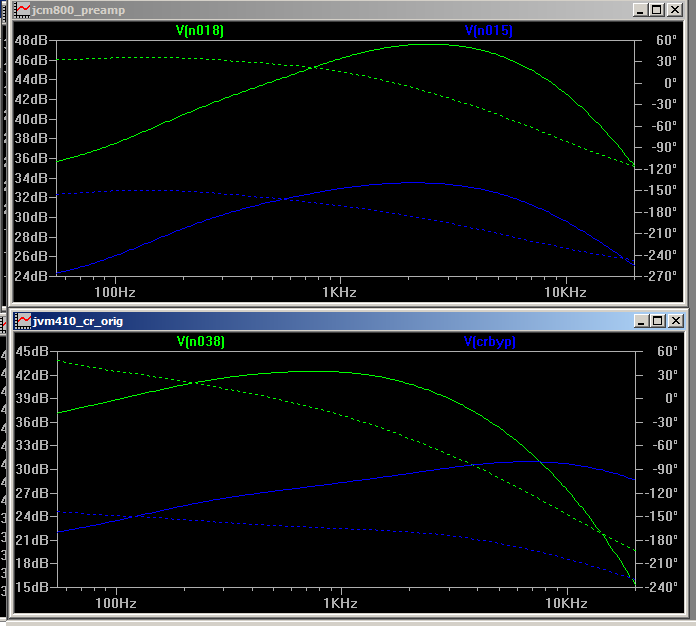The width and height of the screenshot is (696, 626).
Task: Select the V(crbyp) trace label
Action: click(x=490, y=341)
